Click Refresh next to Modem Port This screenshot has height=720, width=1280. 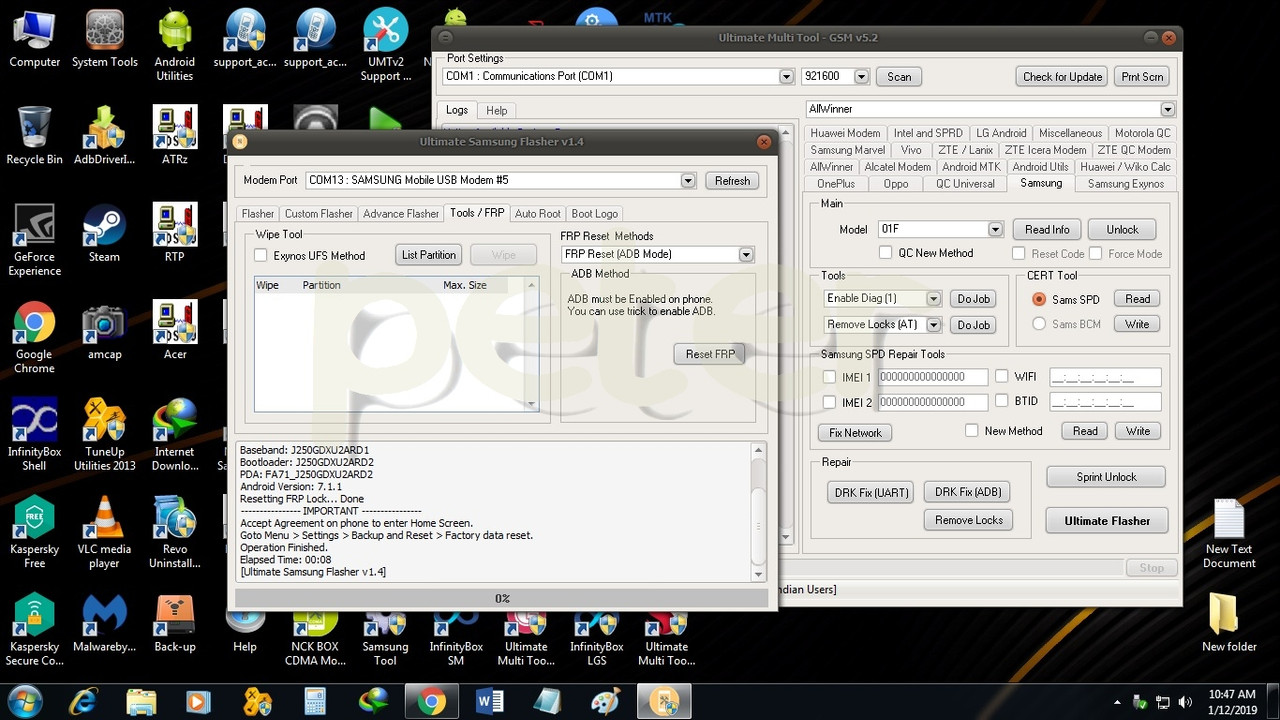pos(732,181)
